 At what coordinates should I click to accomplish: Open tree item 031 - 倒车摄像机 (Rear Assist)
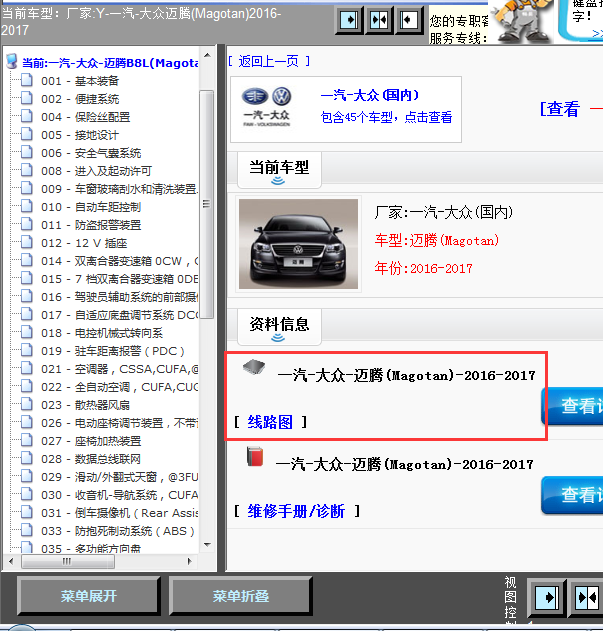[120, 513]
